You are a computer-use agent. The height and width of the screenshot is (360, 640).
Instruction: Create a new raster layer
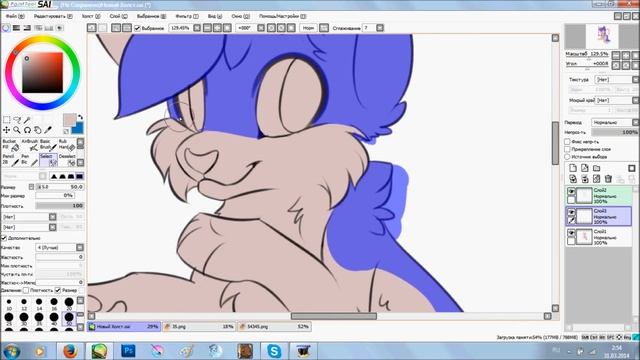[573, 168]
